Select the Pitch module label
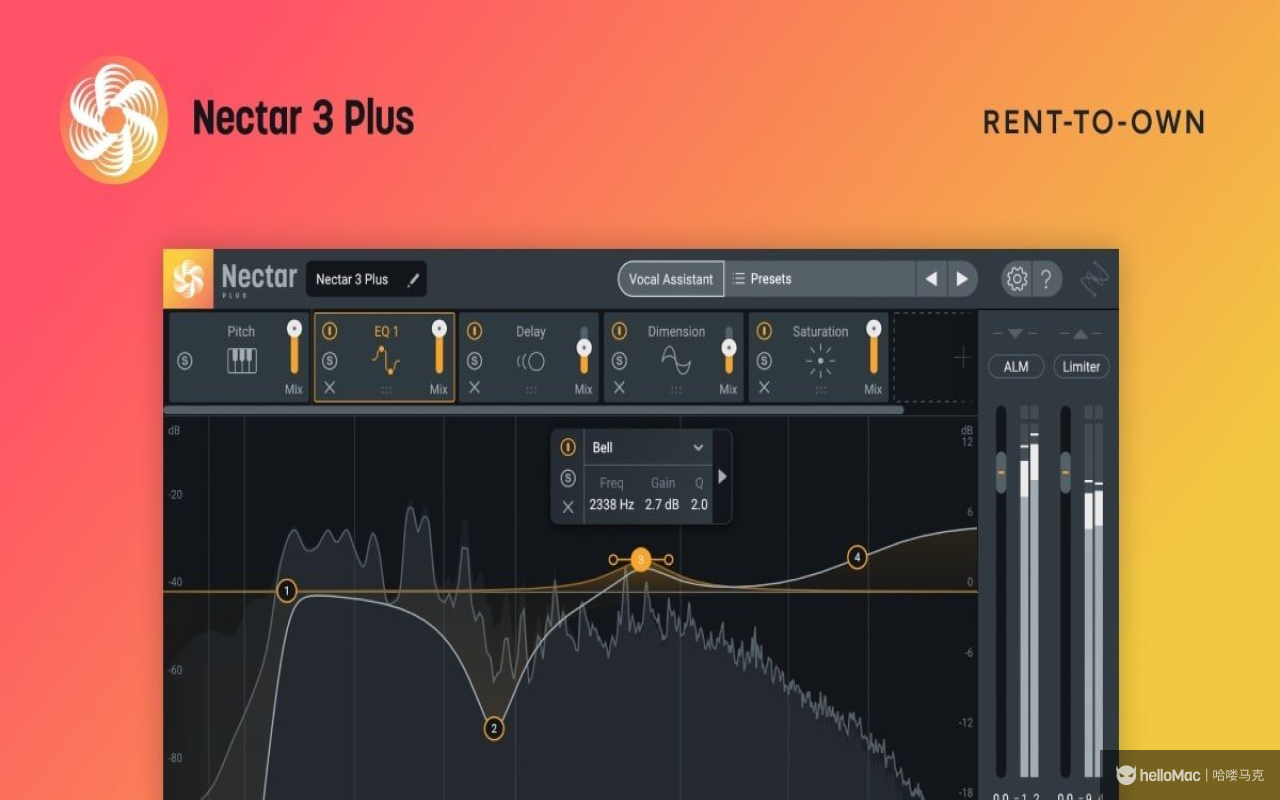Viewport: 1280px width, 800px height. (241, 331)
